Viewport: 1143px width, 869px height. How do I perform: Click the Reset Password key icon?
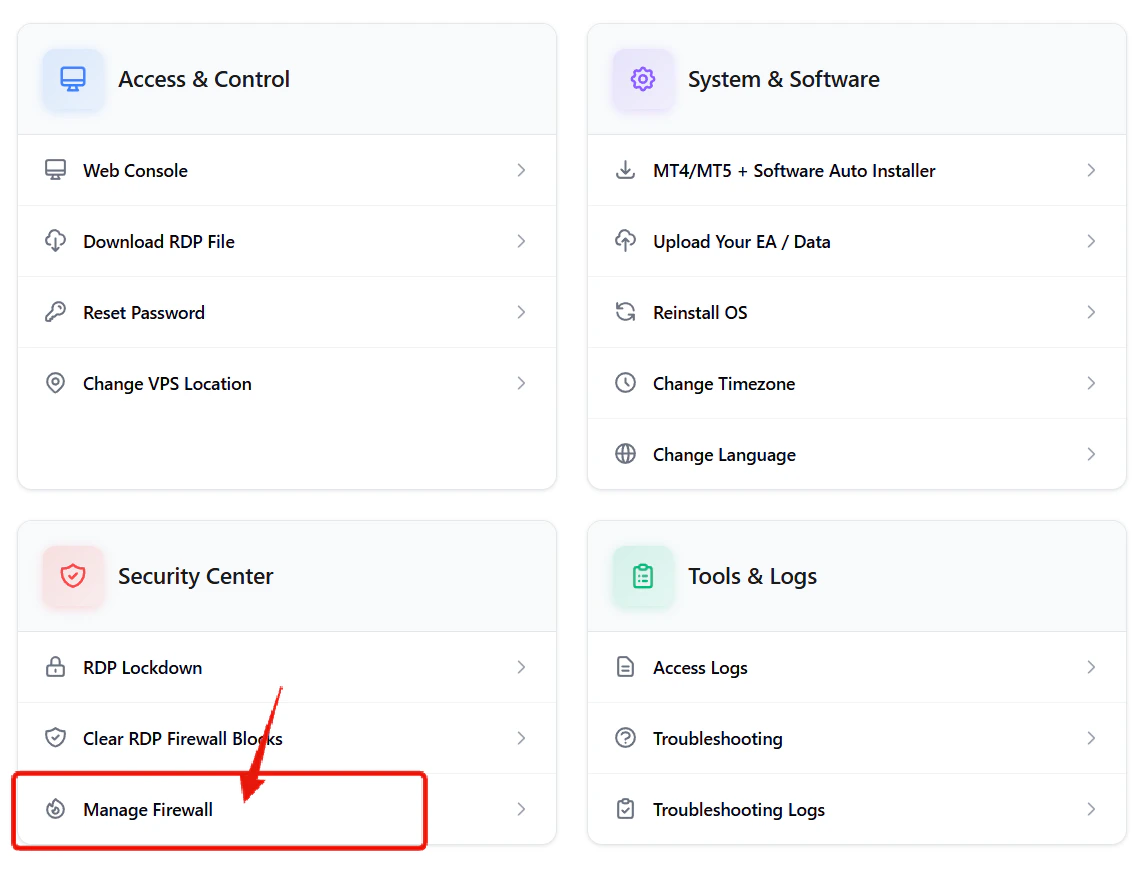(x=55, y=312)
